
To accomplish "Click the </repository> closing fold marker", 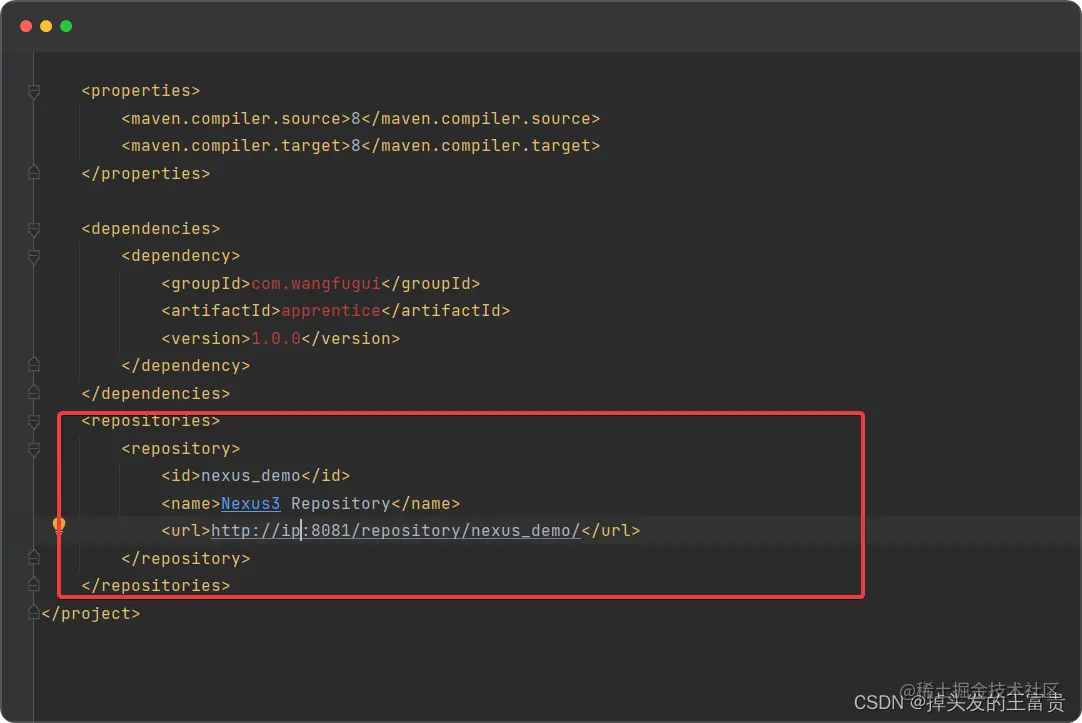I will point(33,557).
